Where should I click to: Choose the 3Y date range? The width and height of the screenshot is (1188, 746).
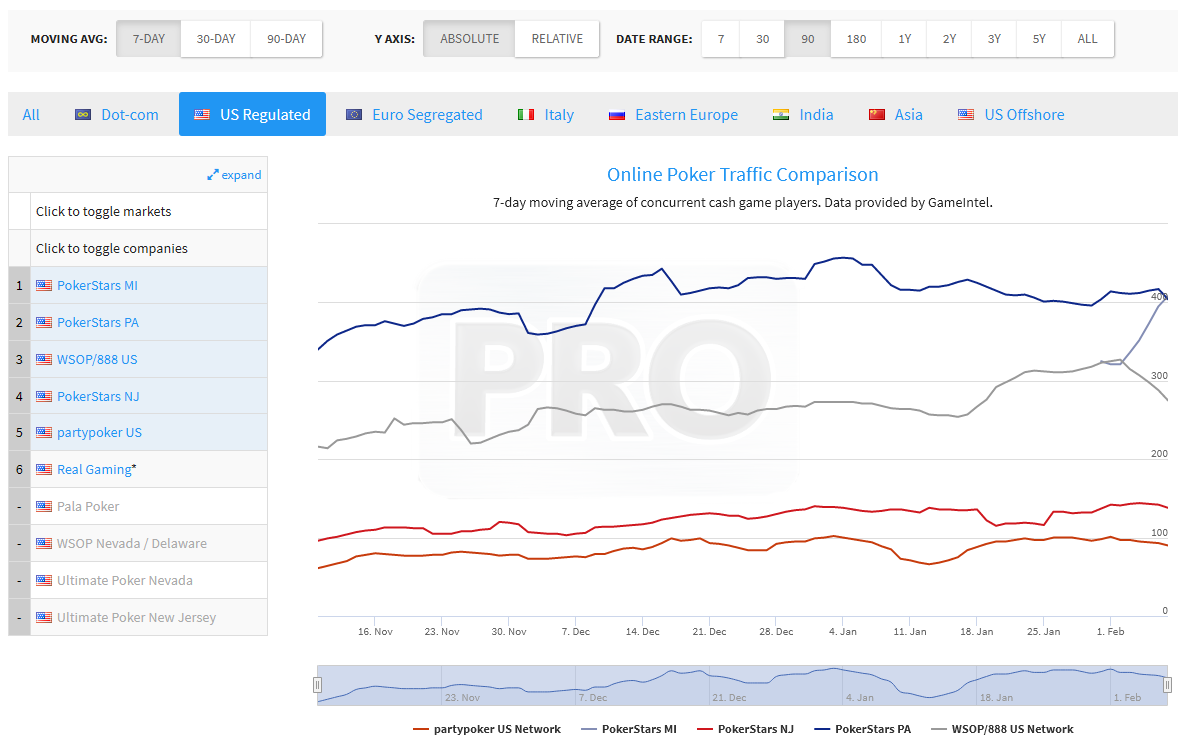pos(994,39)
